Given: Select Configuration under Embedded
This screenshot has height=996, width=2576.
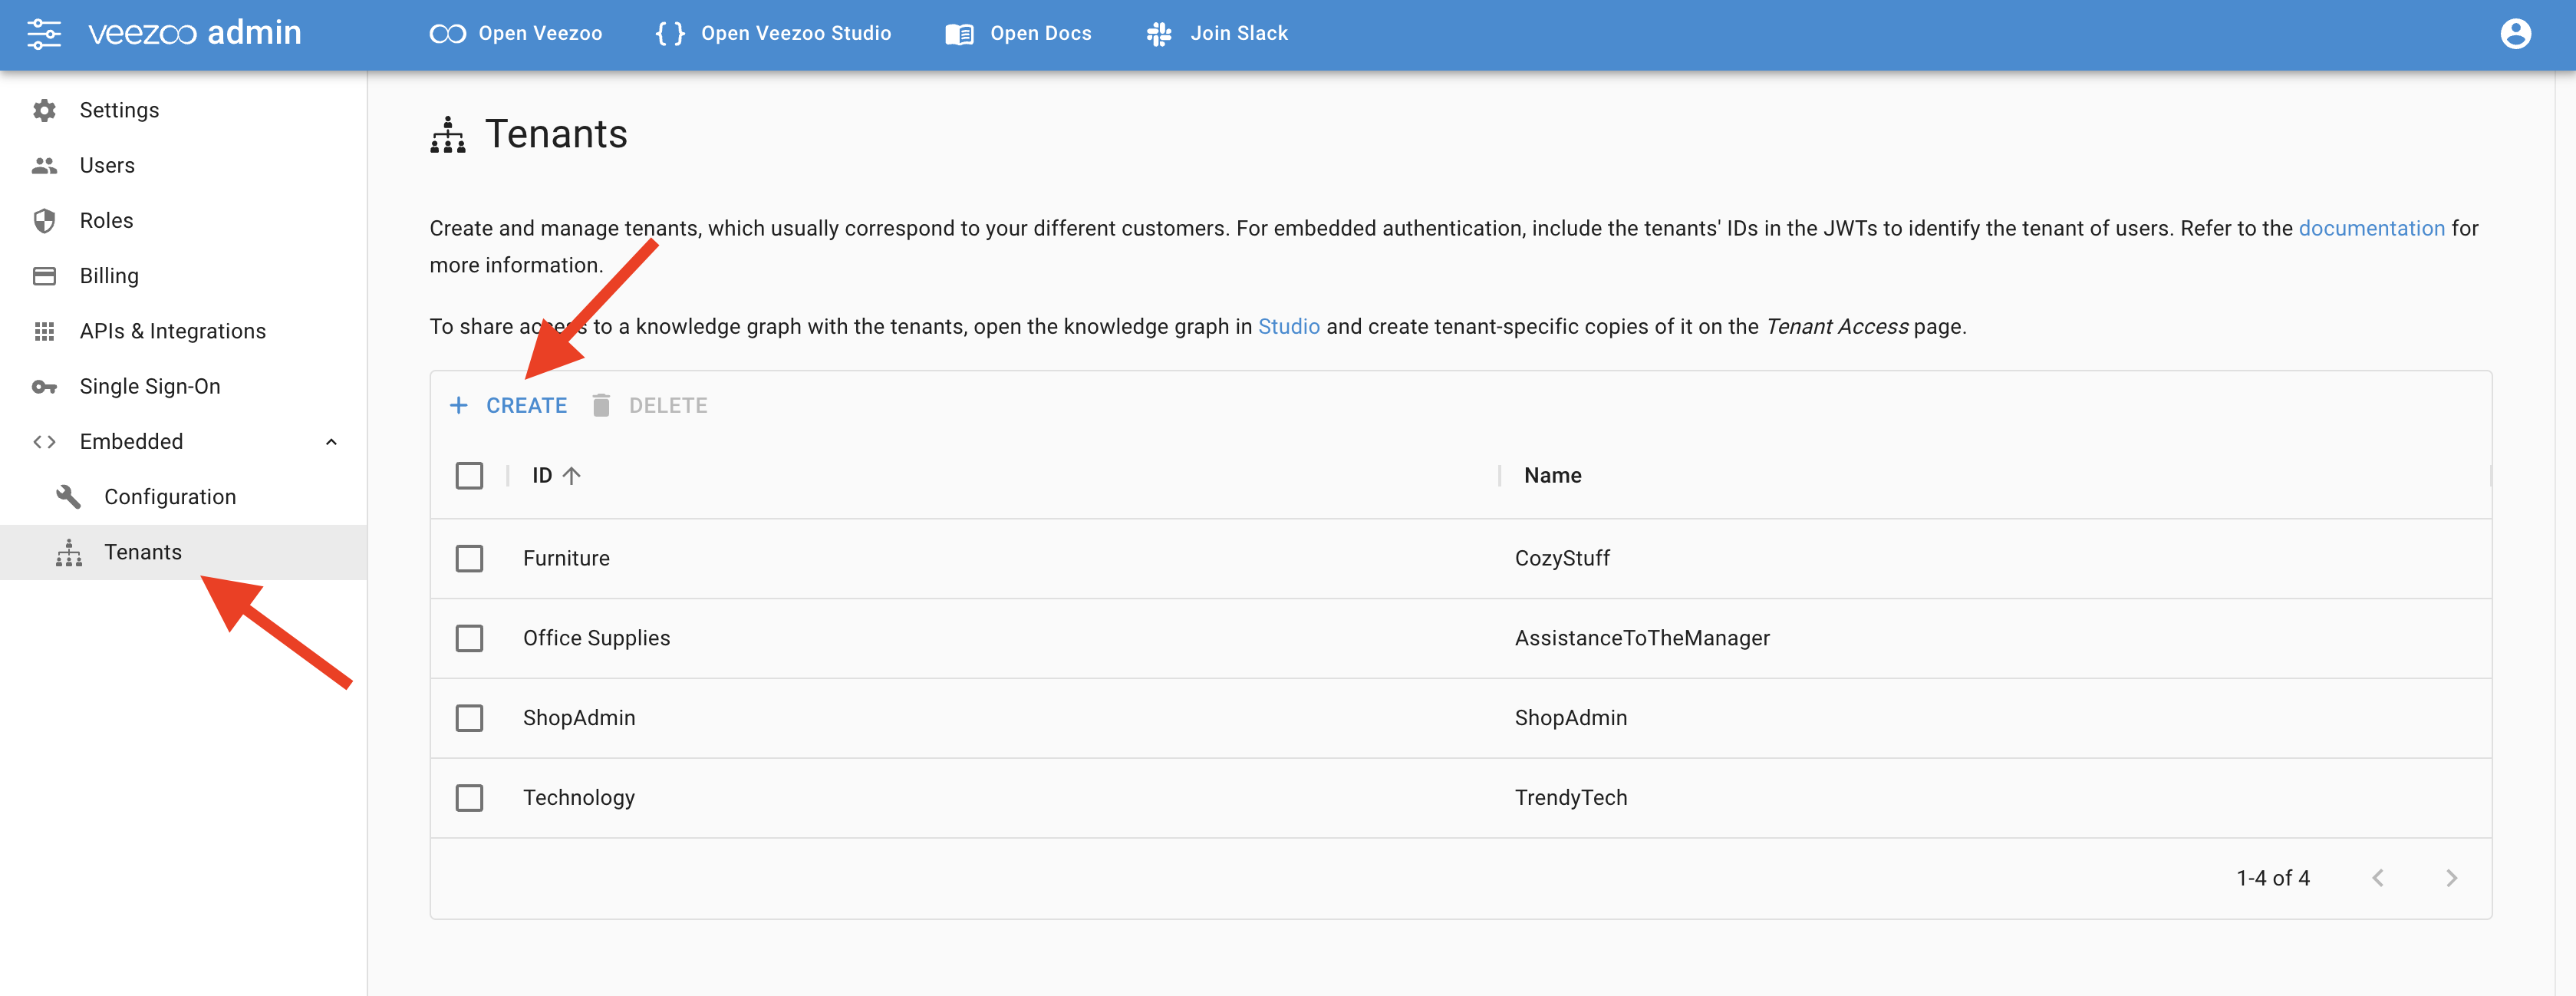Looking at the screenshot, I should [170, 497].
